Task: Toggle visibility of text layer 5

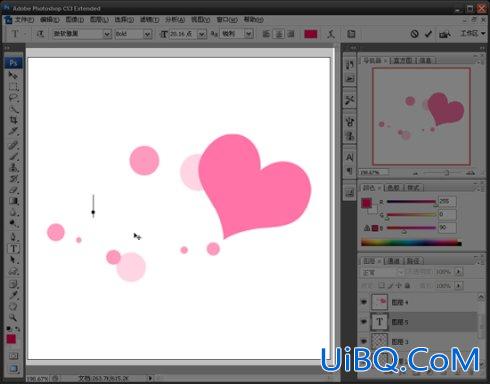Action: coord(364,322)
